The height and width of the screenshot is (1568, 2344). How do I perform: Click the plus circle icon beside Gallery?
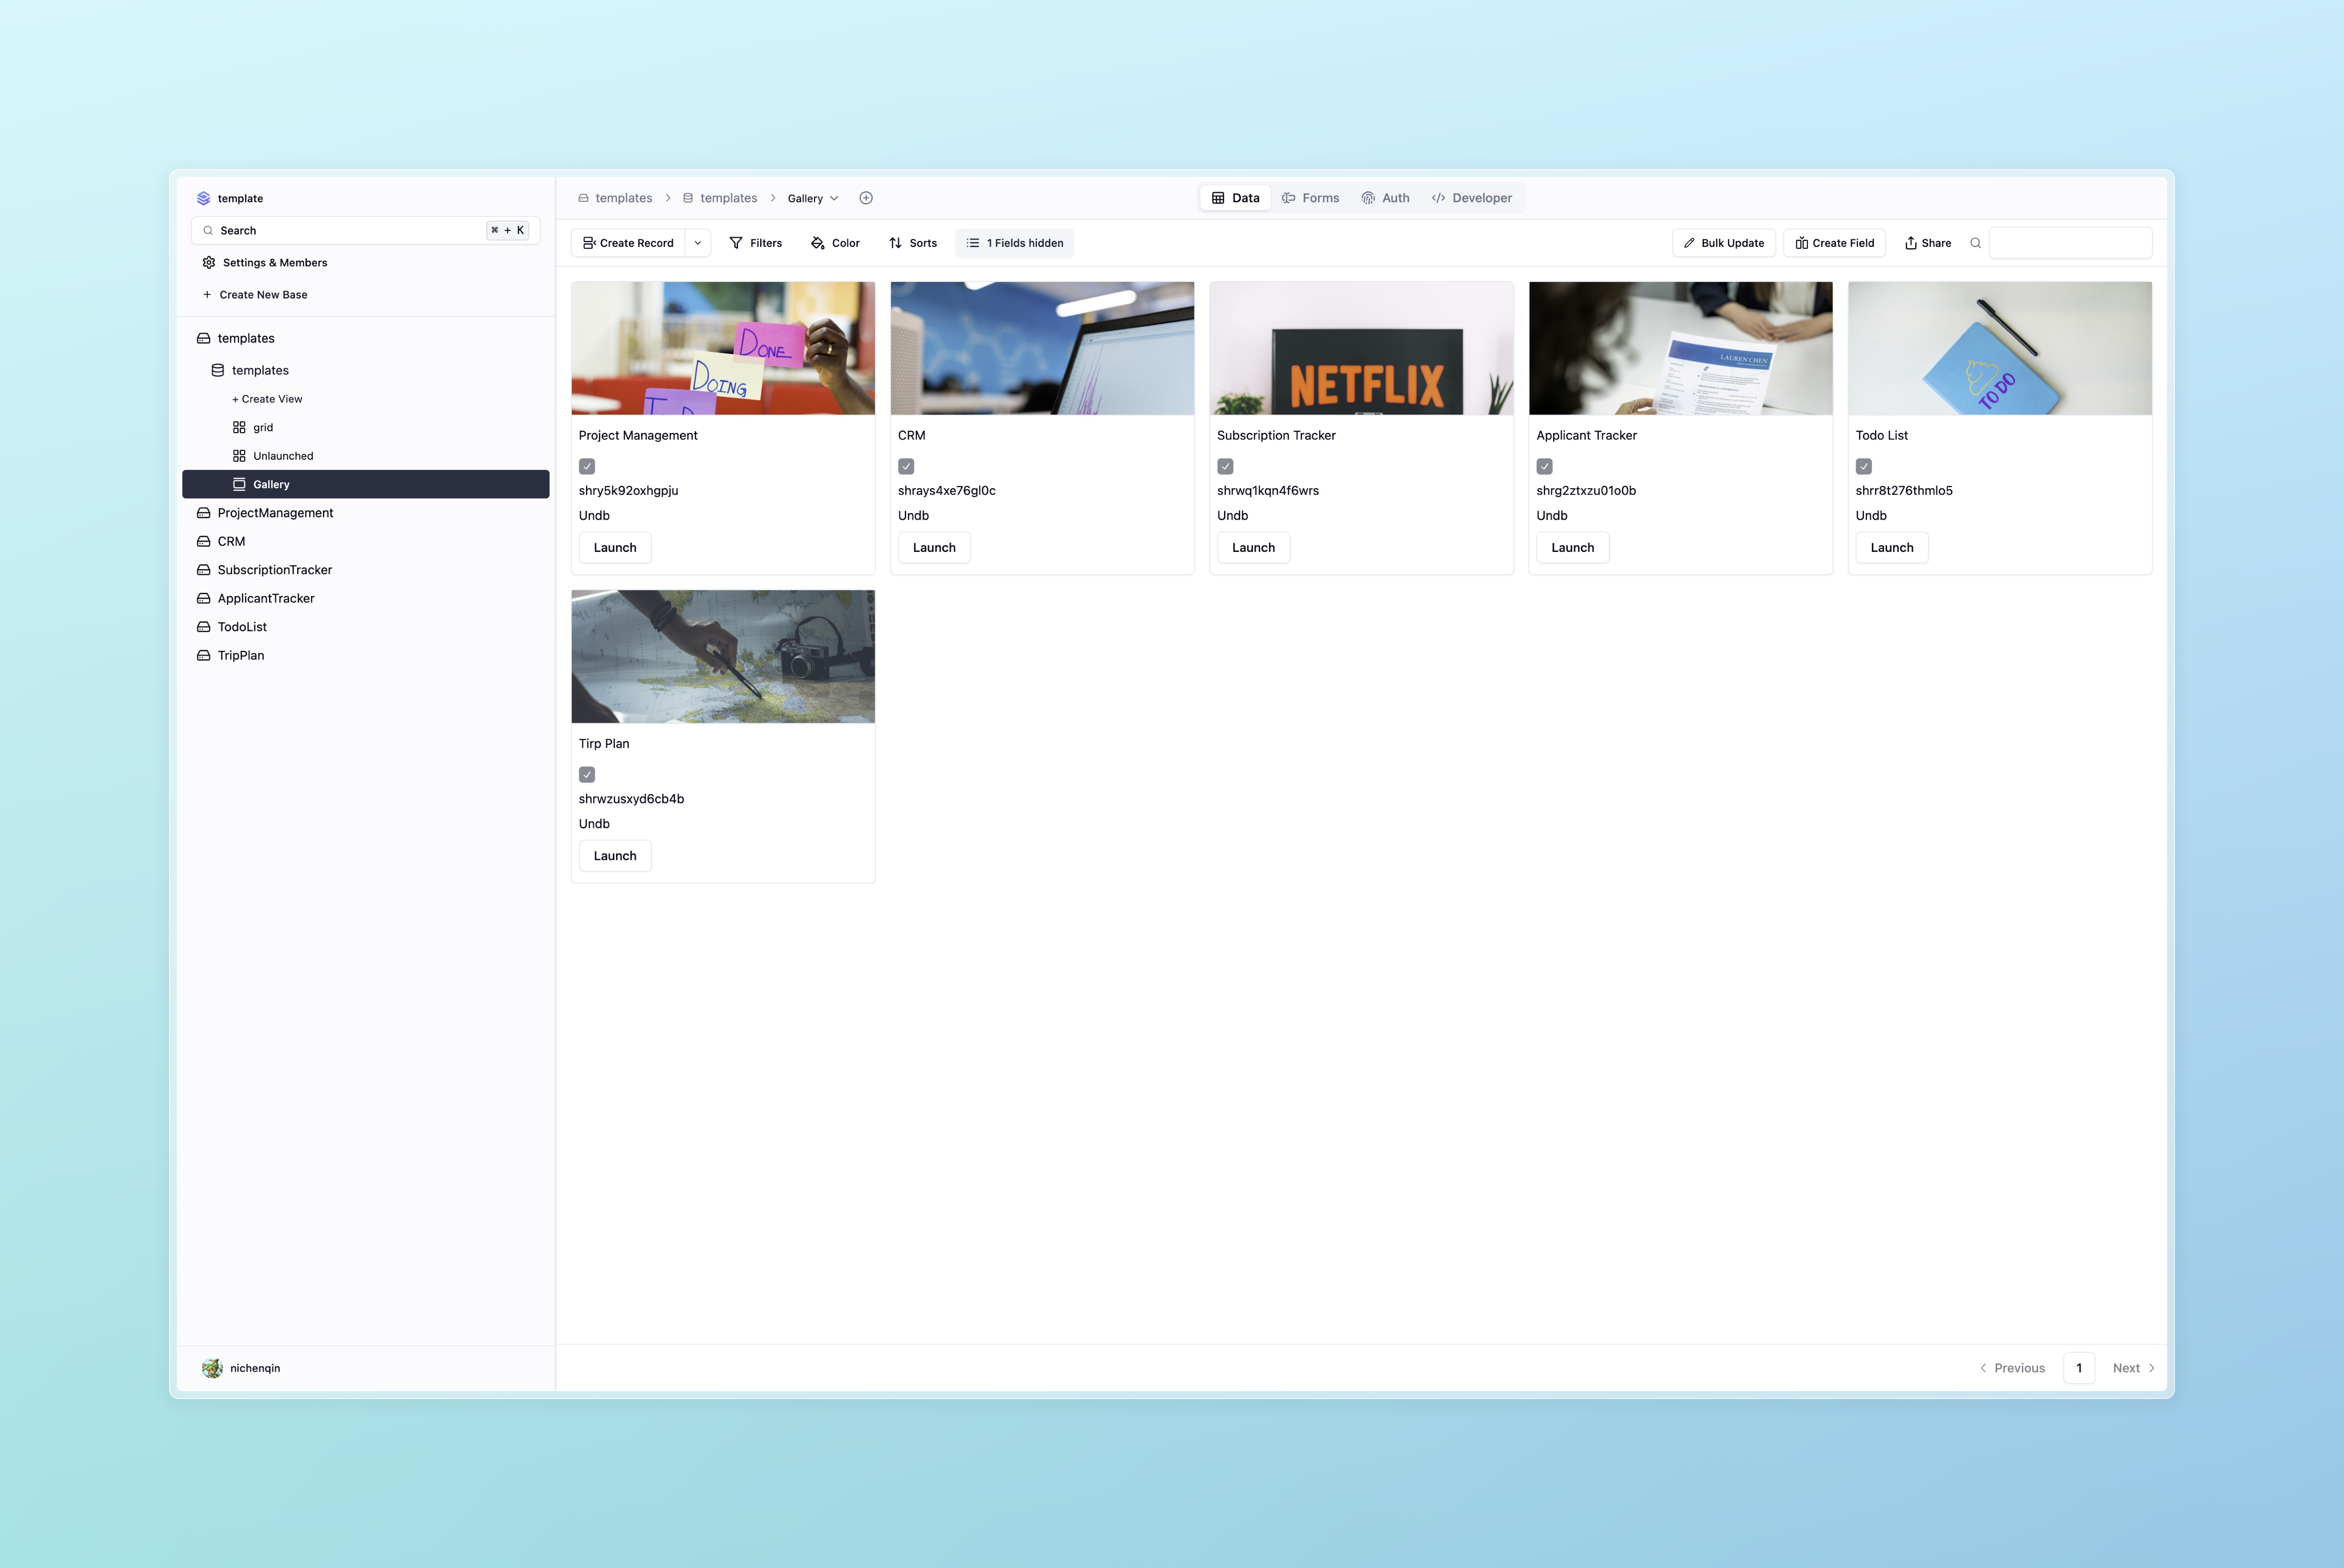866,198
